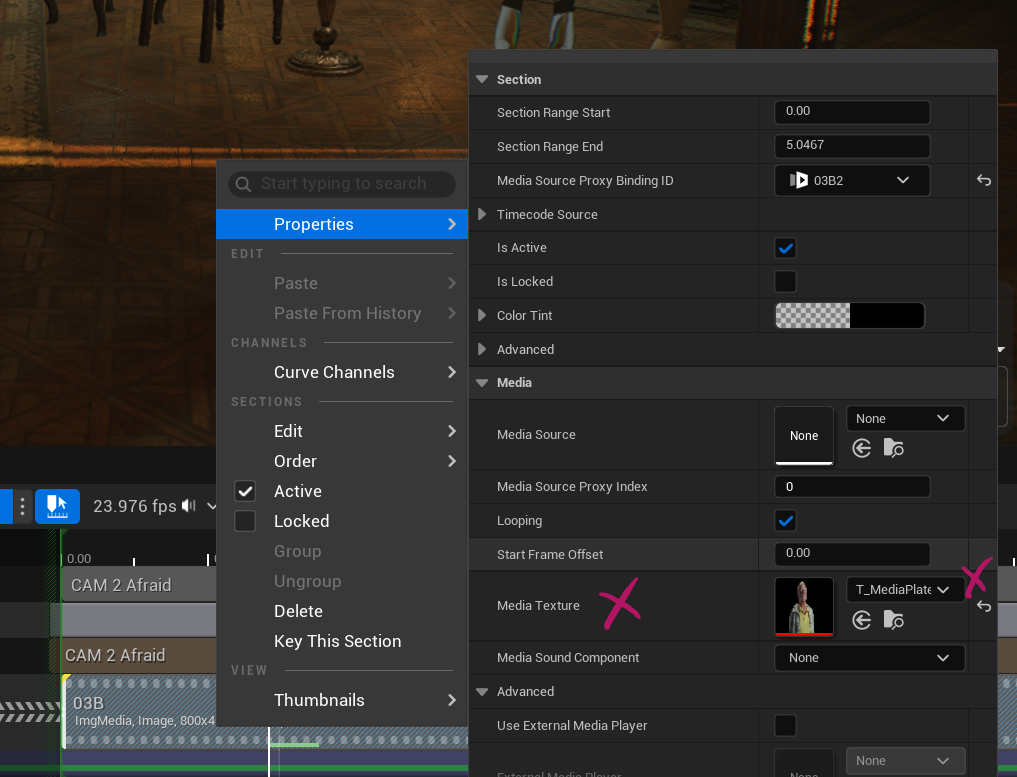The width and height of the screenshot is (1017, 777).
Task: Expand the Timecode Source property
Action: (482, 215)
